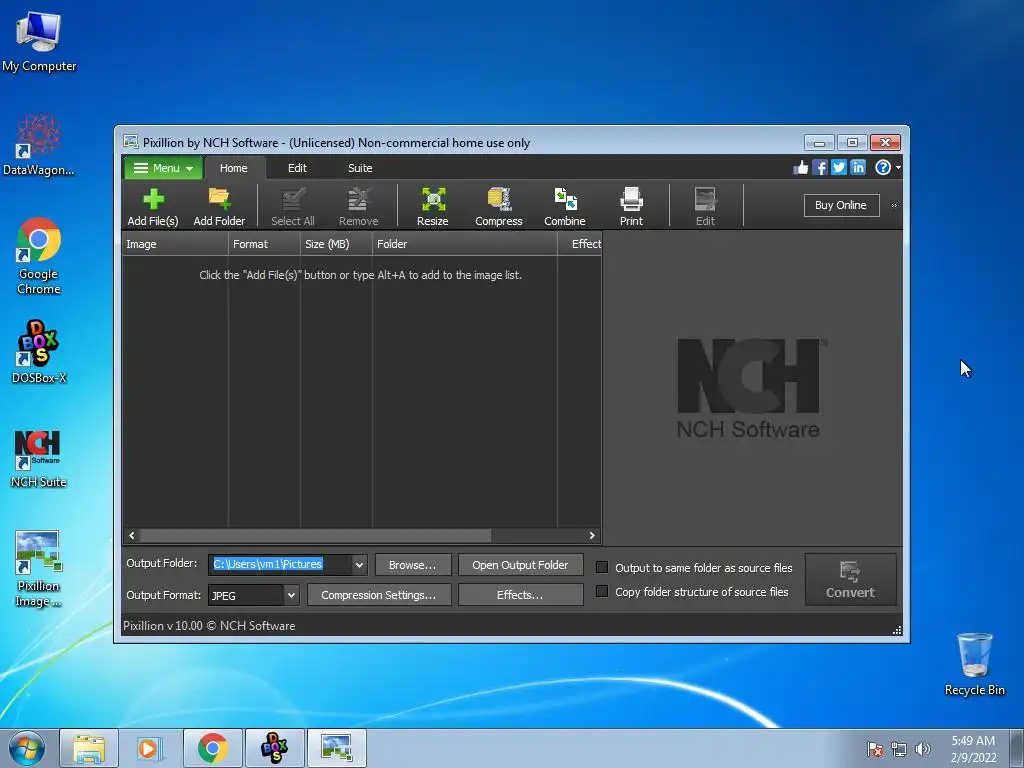This screenshot has width=1024, height=768.
Task: Select the Google Chrome desktop shortcut
Action: 39,256
